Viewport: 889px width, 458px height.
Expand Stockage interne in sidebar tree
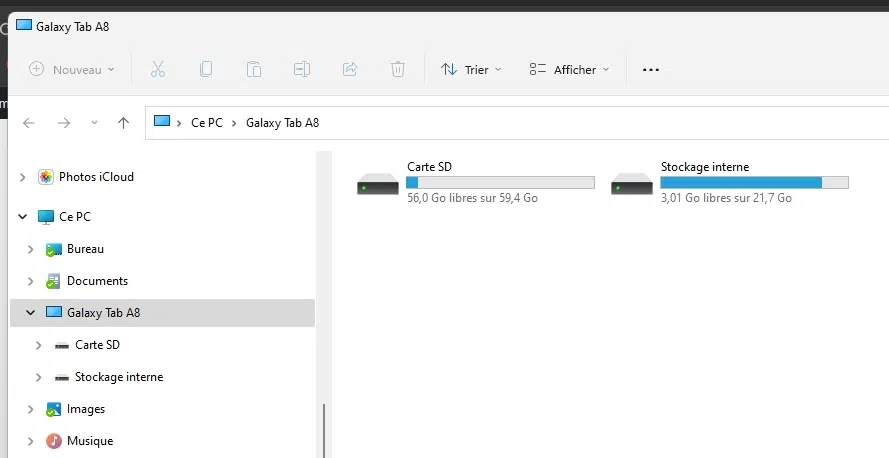coord(39,377)
